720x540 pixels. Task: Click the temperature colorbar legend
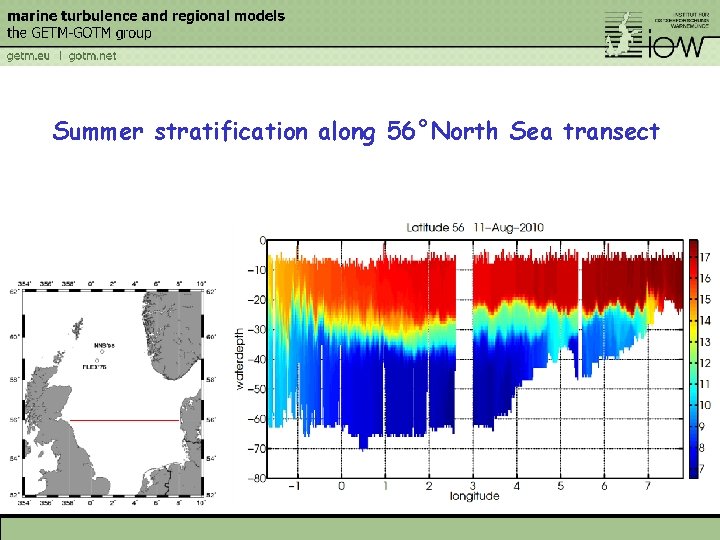(x=693, y=359)
